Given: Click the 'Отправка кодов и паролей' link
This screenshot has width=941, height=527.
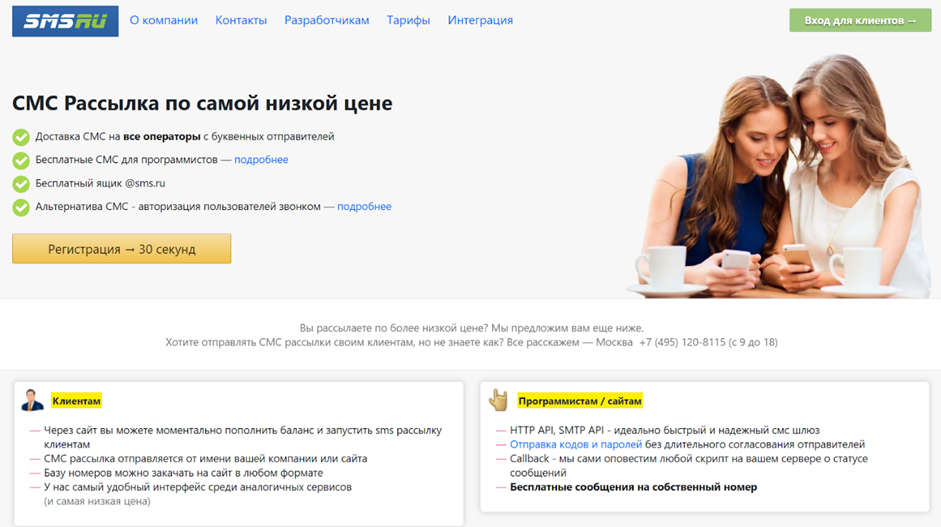Looking at the screenshot, I should (575, 445).
